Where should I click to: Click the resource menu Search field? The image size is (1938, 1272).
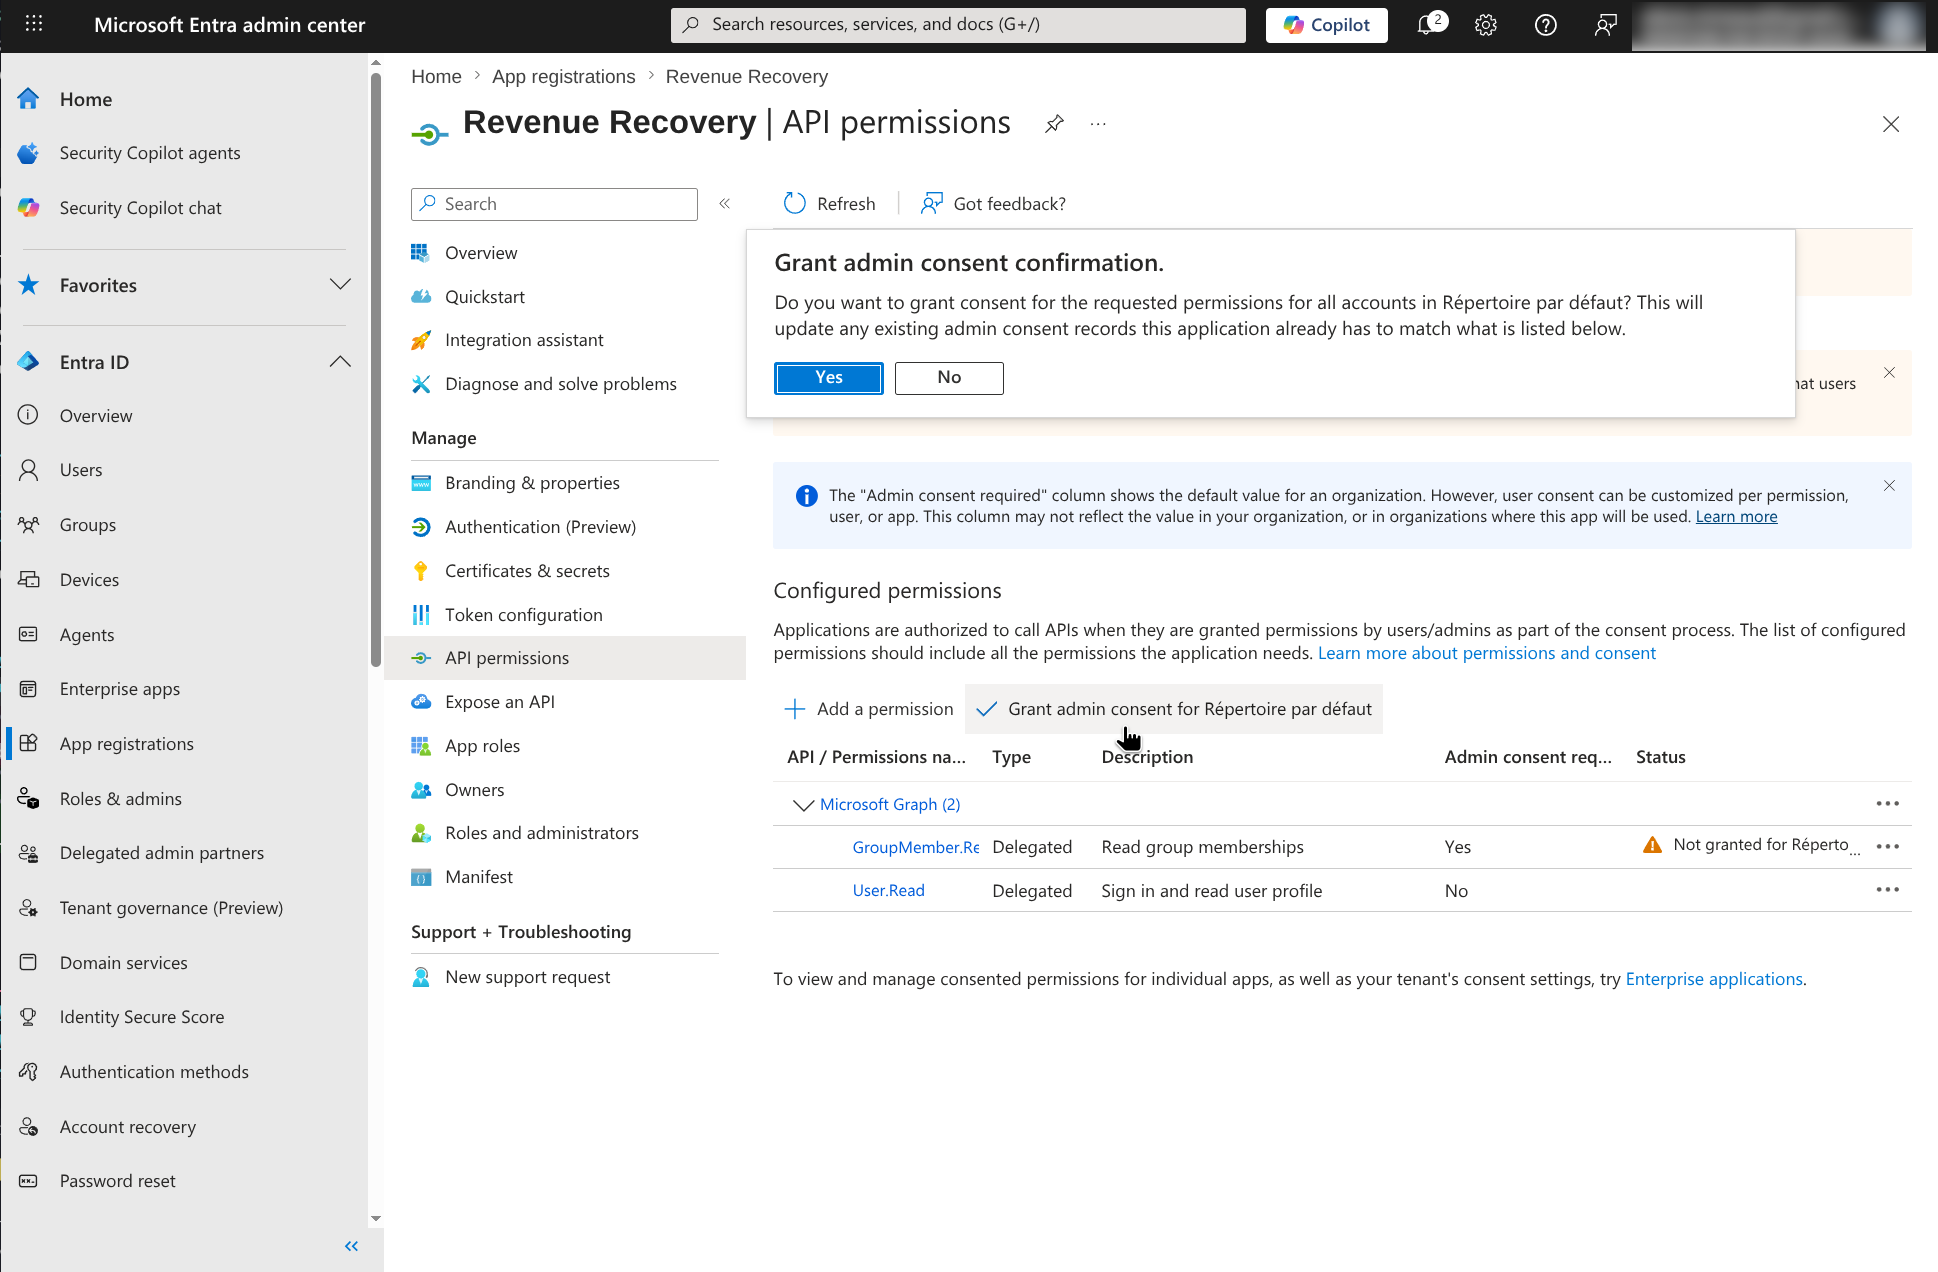point(554,204)
